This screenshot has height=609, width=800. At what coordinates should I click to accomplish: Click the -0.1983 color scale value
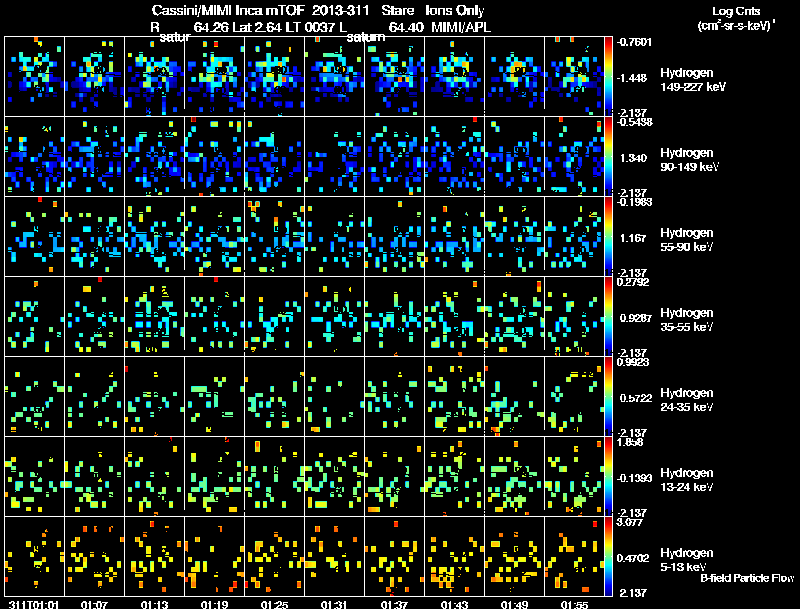click(x=633, y=202)
